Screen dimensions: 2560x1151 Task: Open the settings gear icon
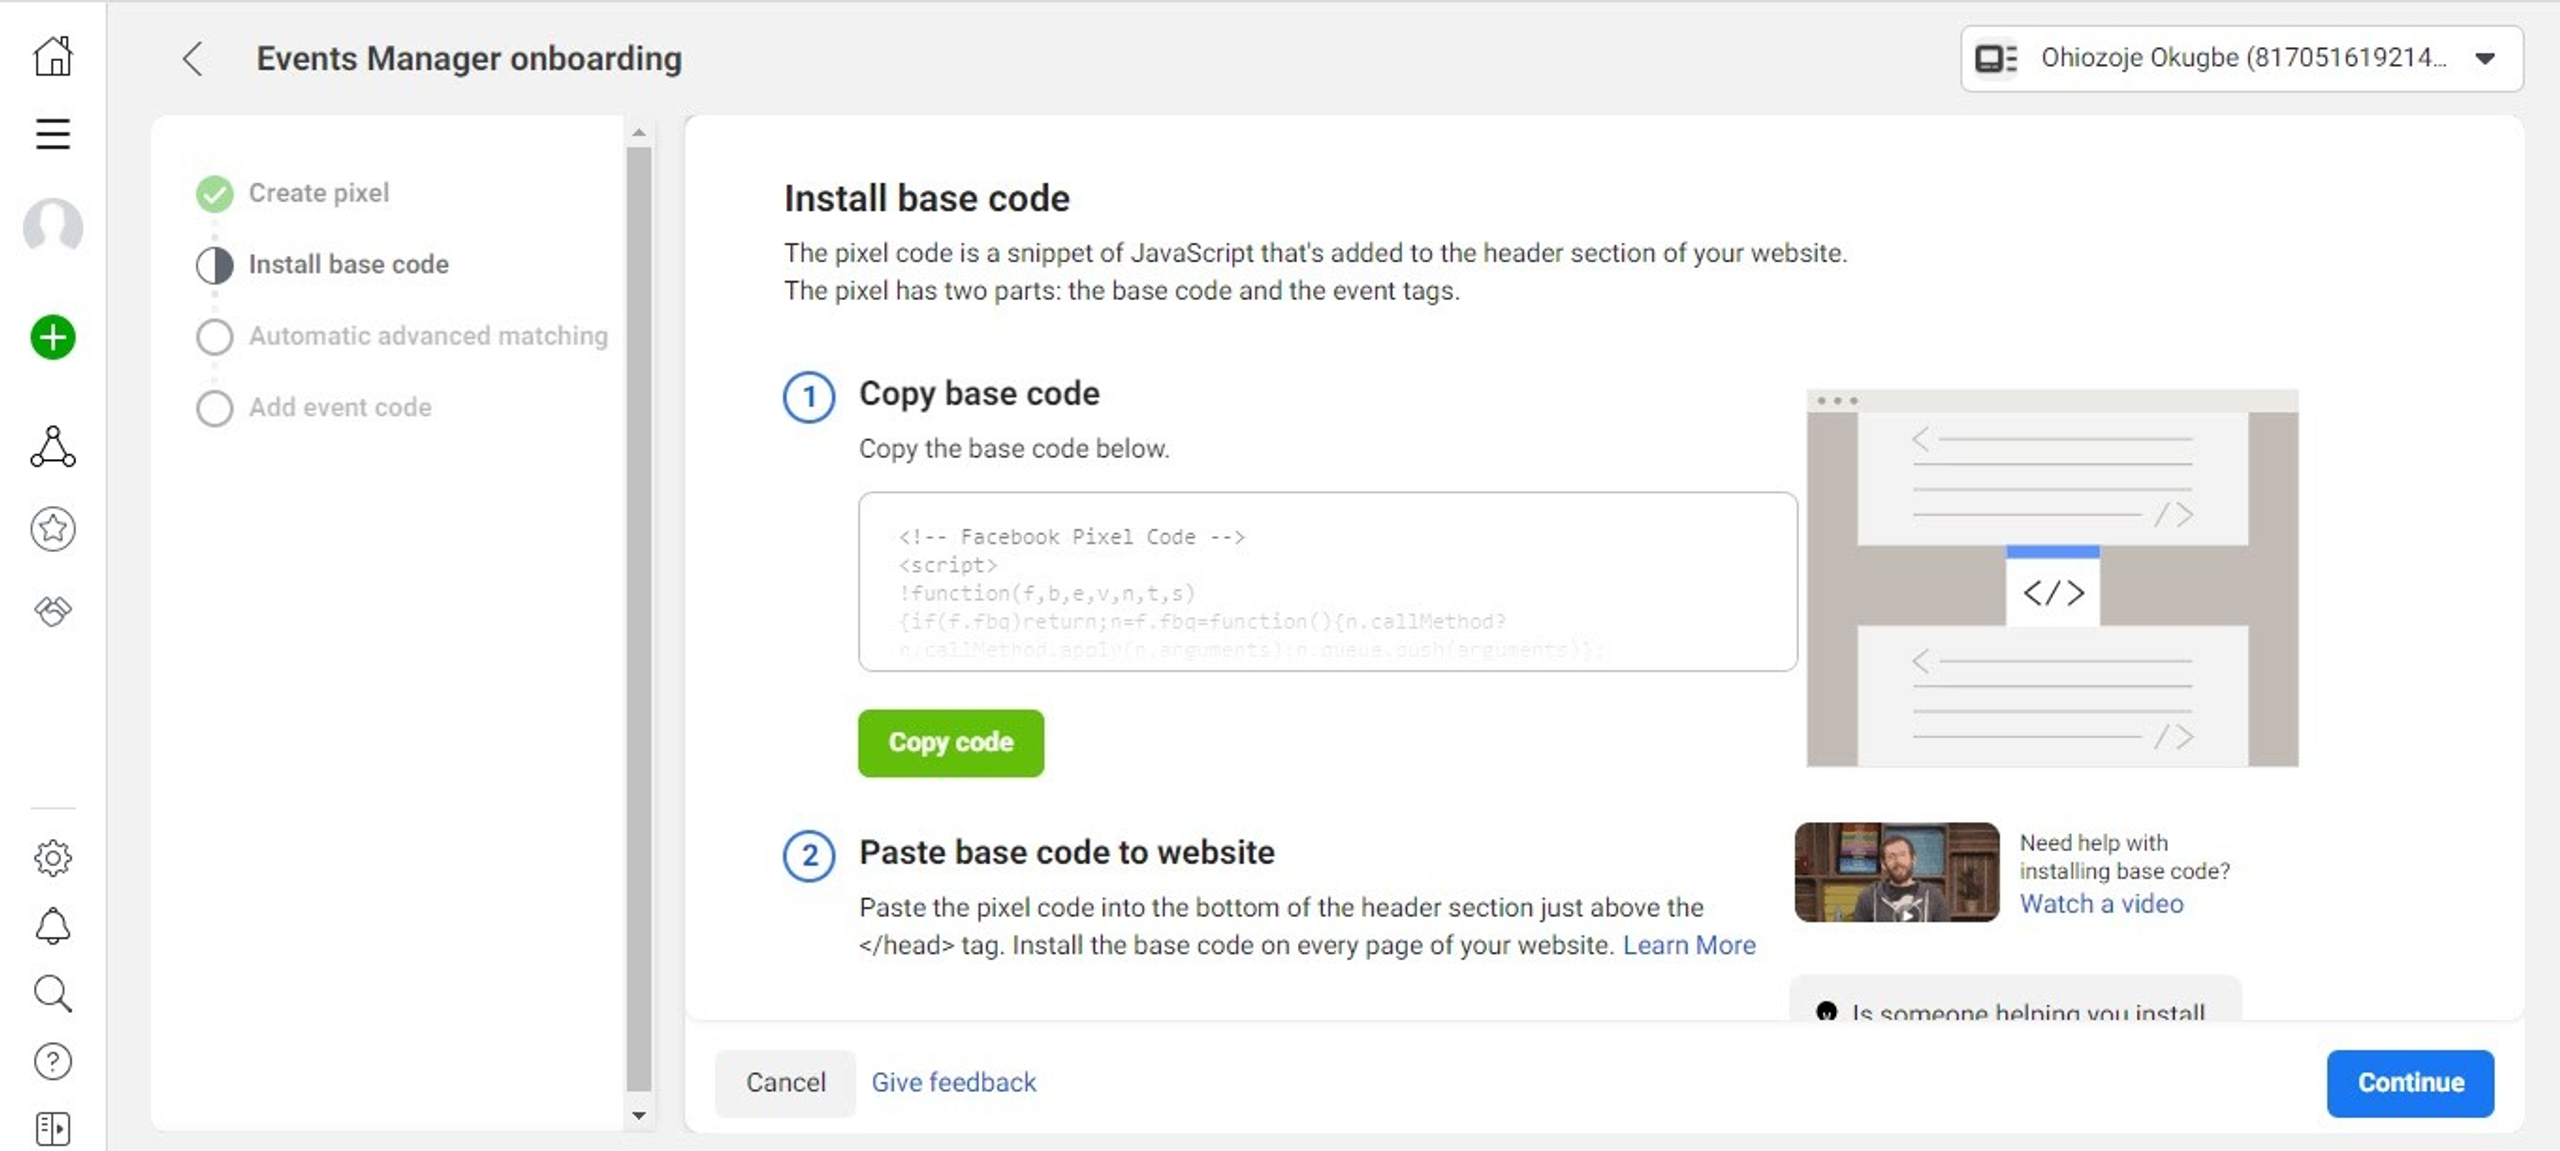tap(53, 857)
